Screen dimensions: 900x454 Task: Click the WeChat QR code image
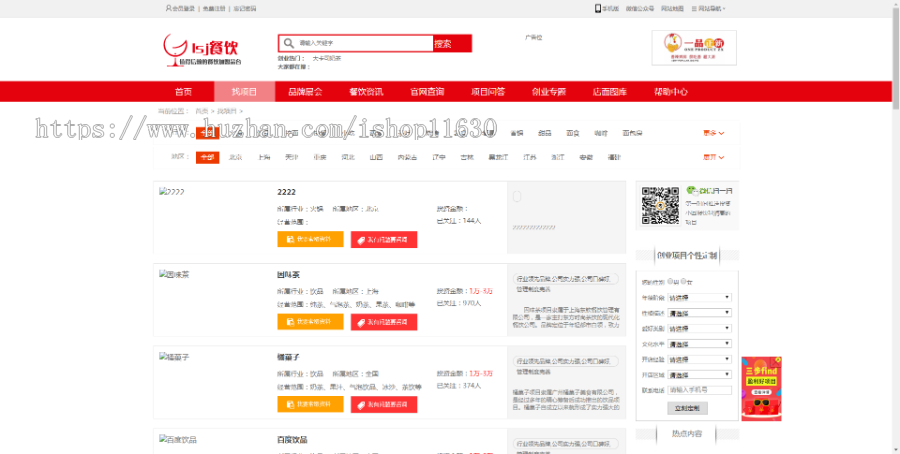660,205
